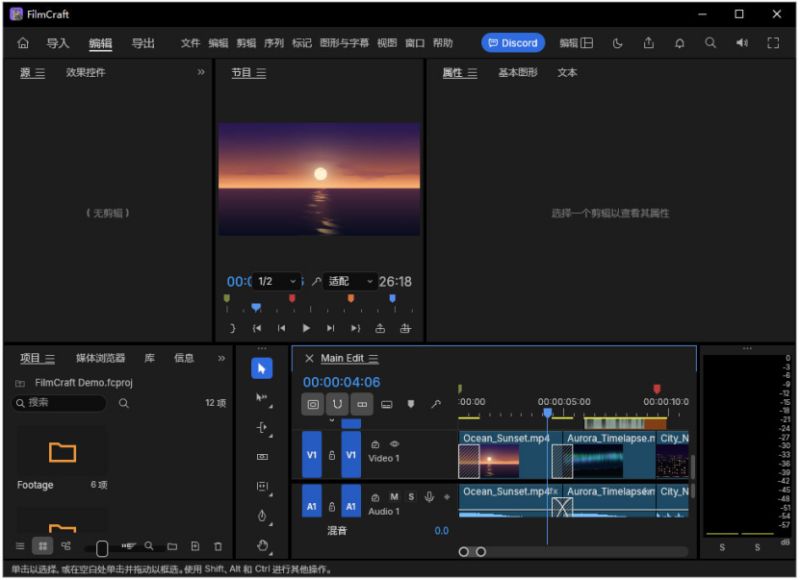Toggle timeline snapping magnet
Screen dimensions: 800x580
pyautogui.click(x=337, y=405)
